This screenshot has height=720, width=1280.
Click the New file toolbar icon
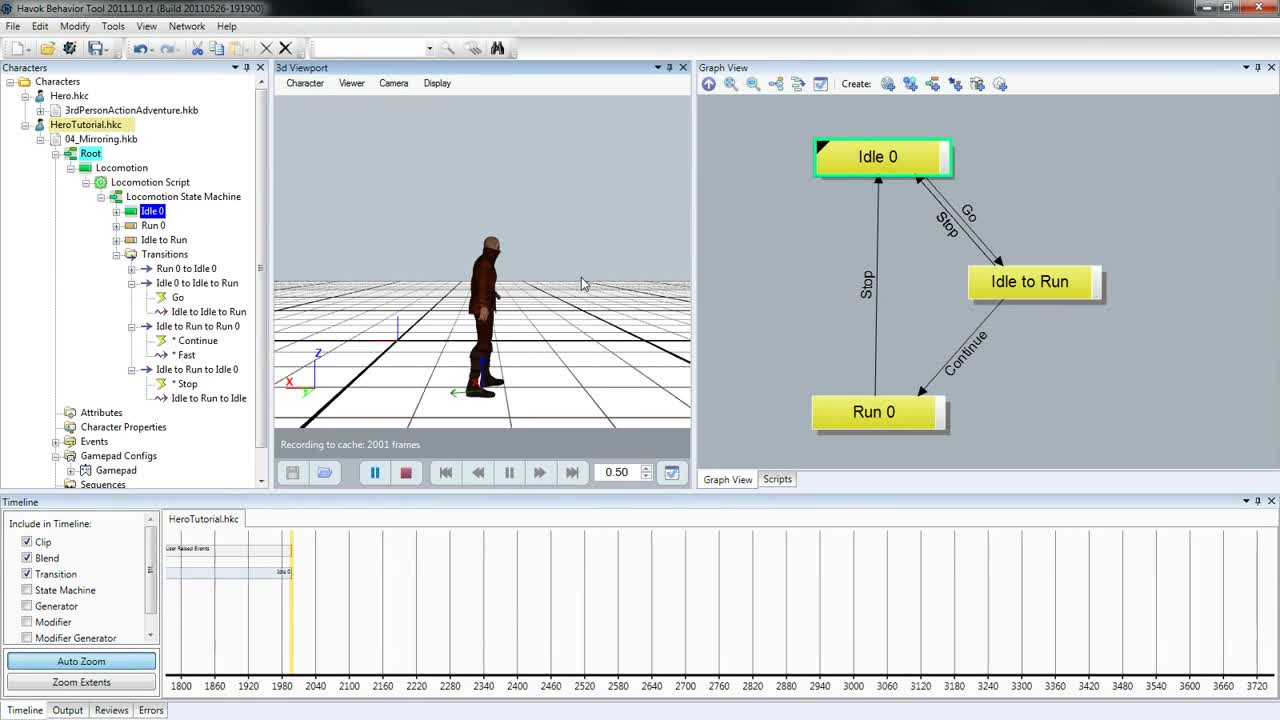click(18, 48)
